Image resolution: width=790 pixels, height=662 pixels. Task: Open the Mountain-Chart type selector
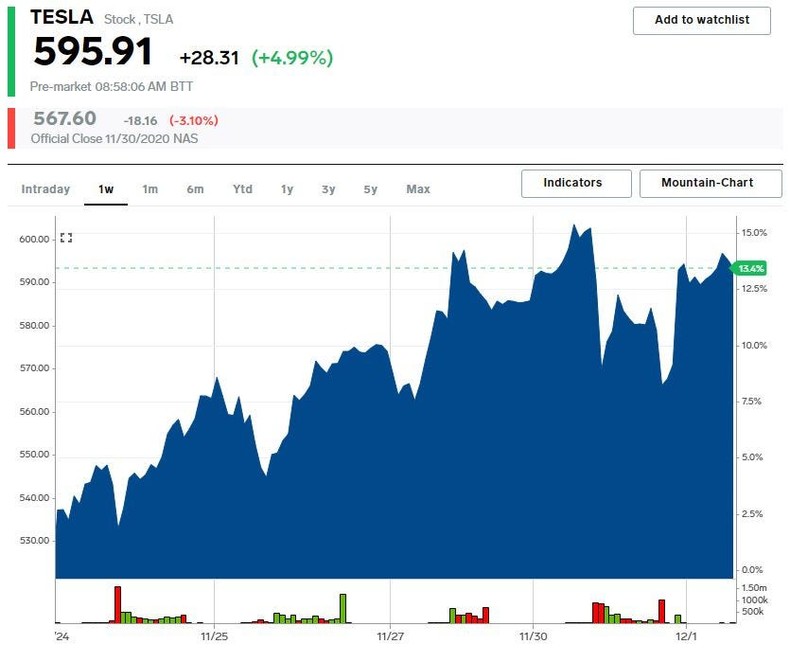click(x=707, y=183)
